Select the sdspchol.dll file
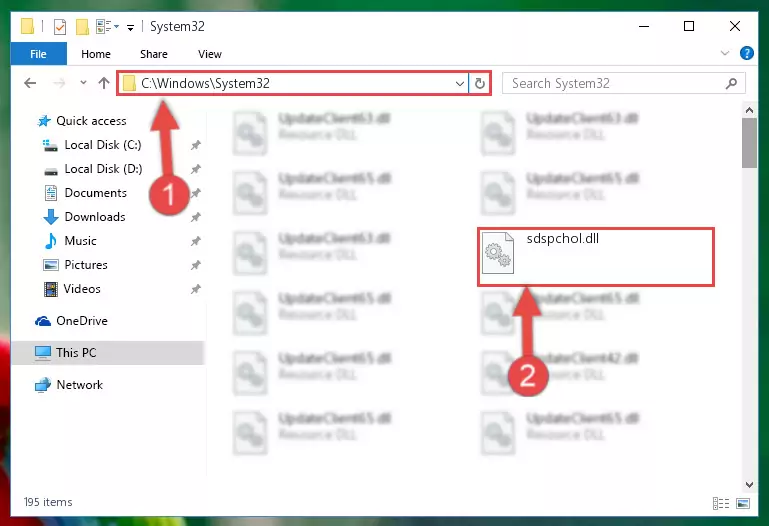The height and width of the screenshot is (526, 769). point(596,257)
